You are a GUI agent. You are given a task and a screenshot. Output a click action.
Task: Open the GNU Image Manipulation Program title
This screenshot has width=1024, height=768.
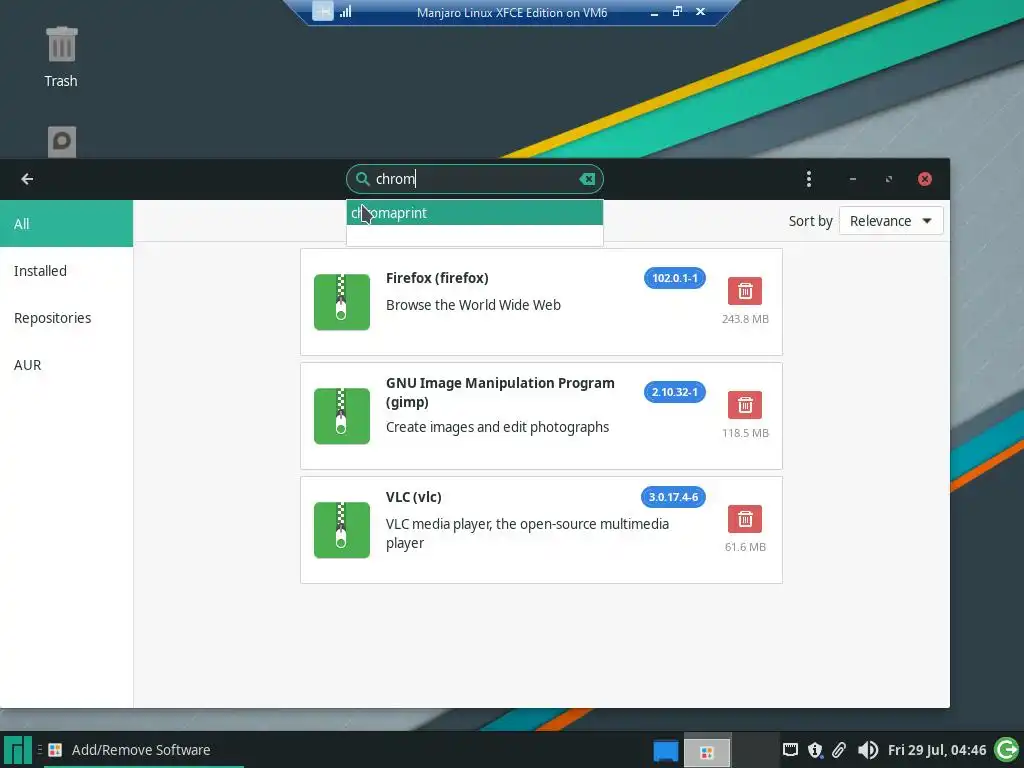coord(500,392)
